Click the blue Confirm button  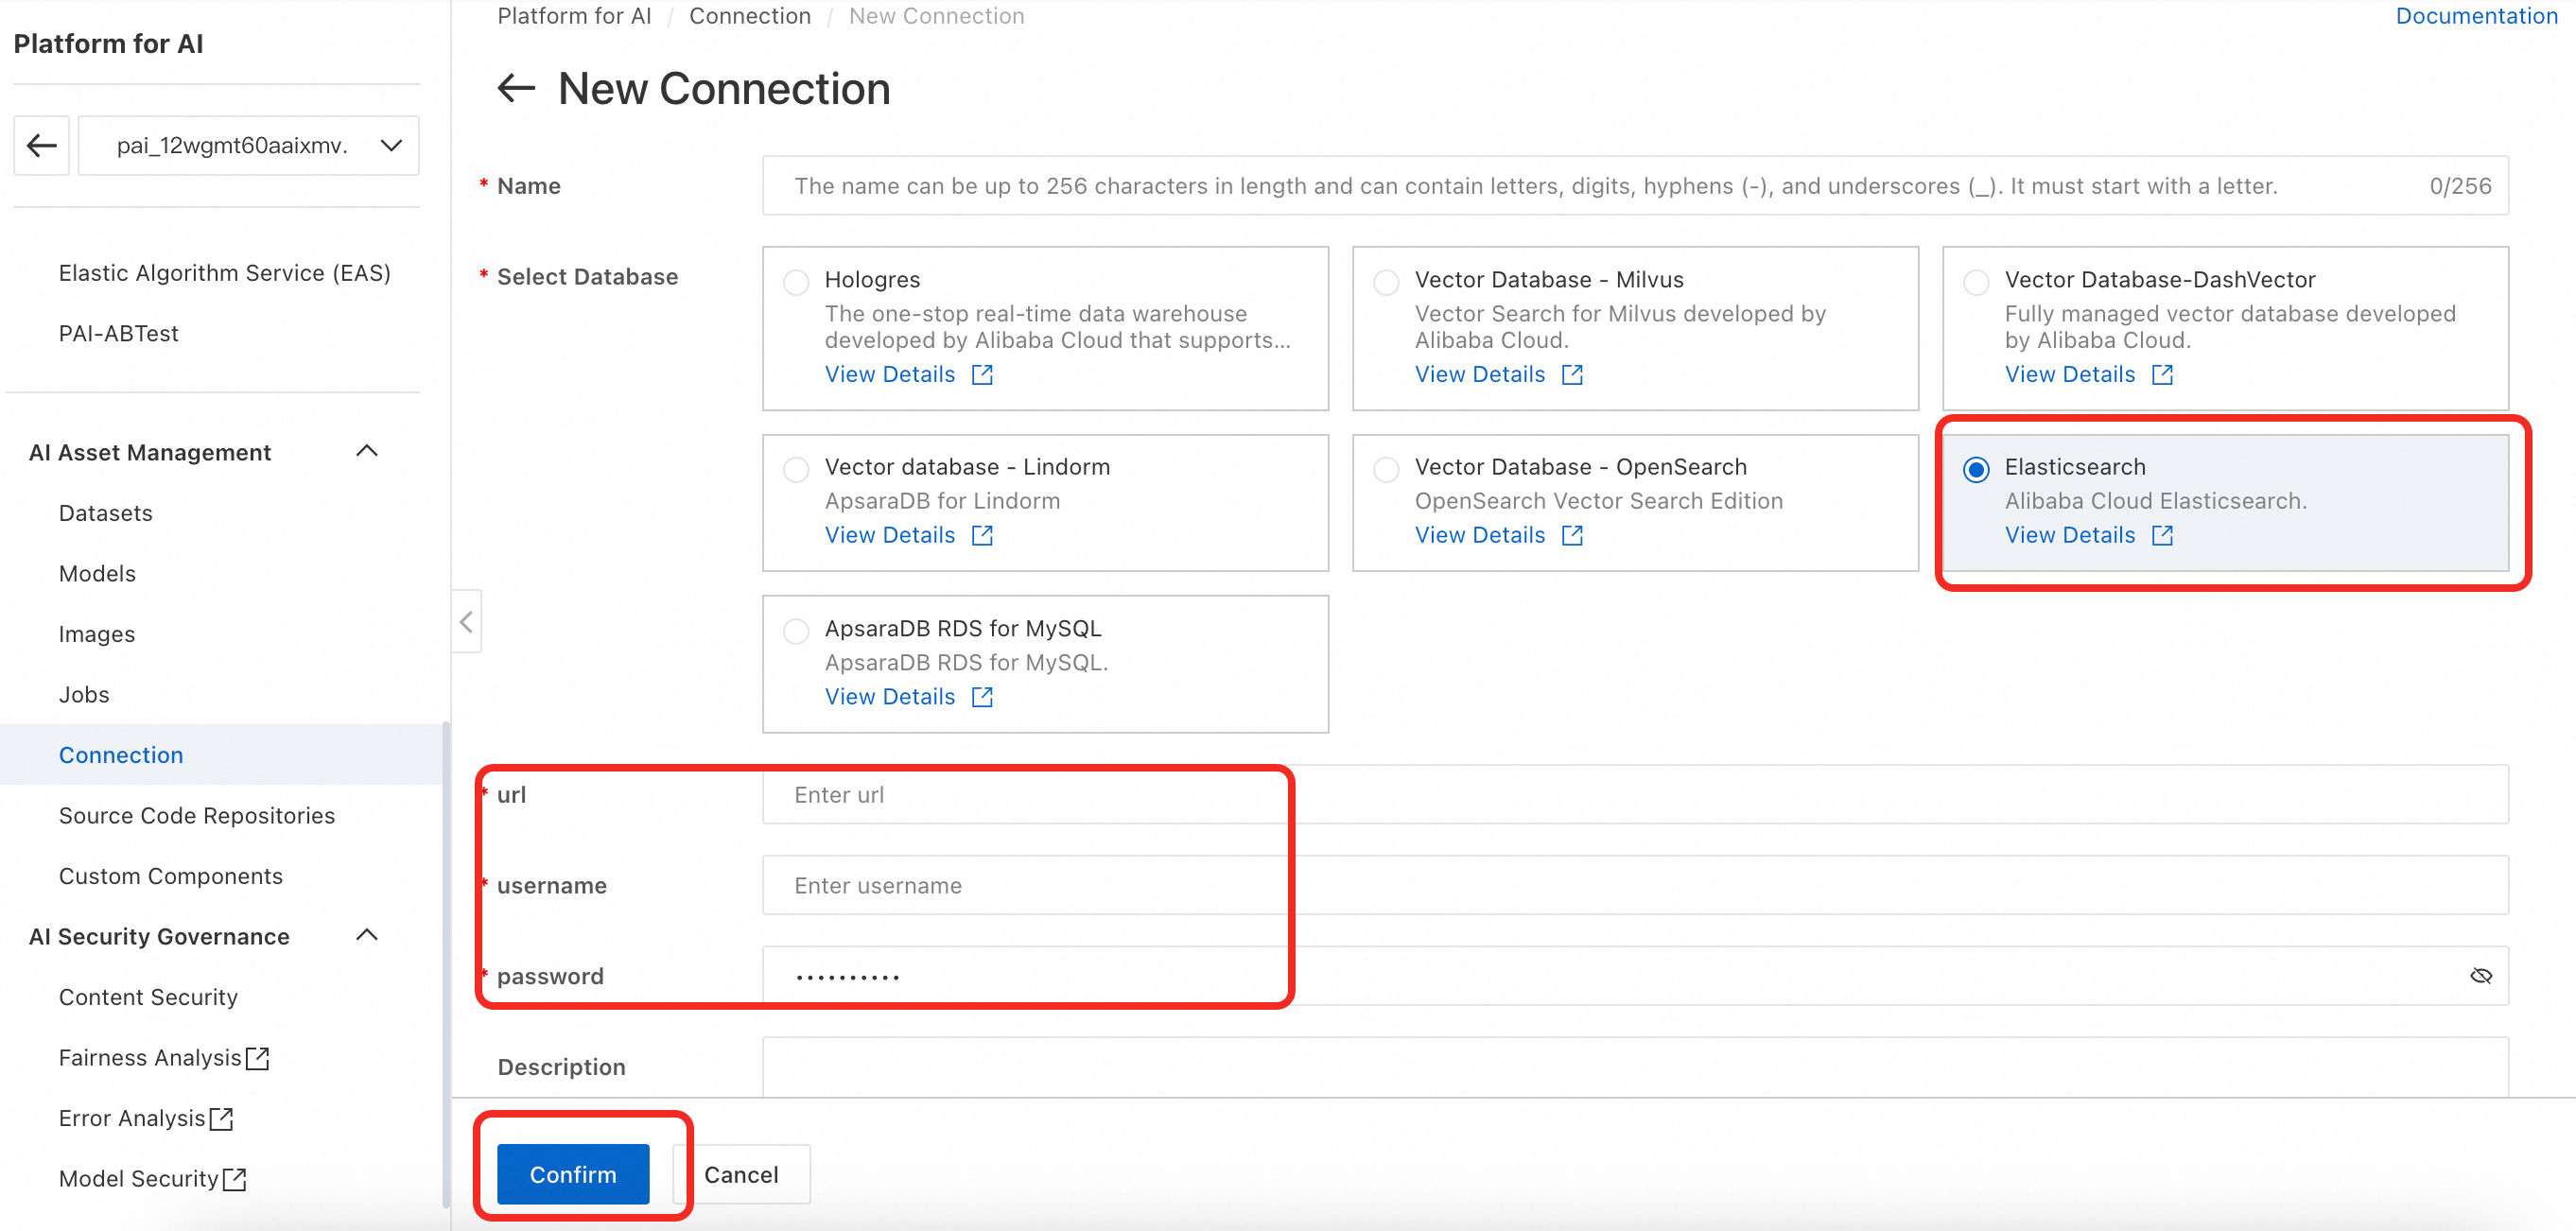[x=573, y=1174]
